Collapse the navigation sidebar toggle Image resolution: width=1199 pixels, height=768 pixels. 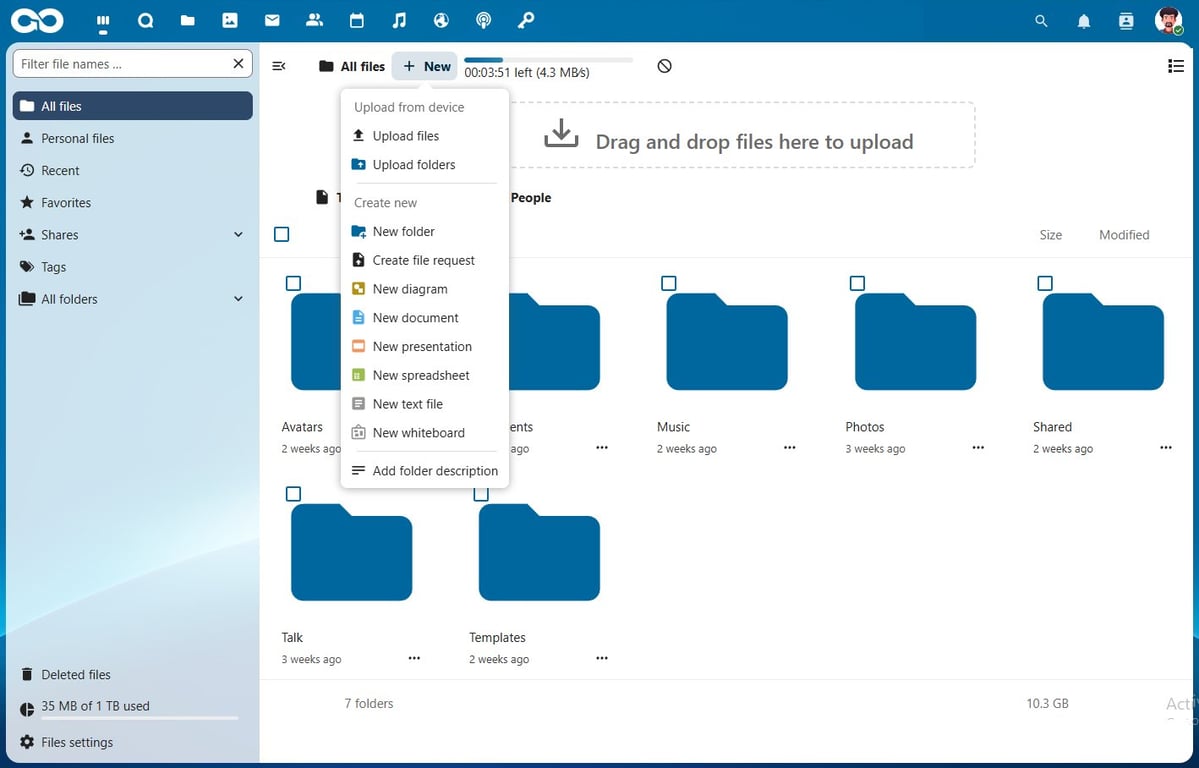click(x=279, y=67)
